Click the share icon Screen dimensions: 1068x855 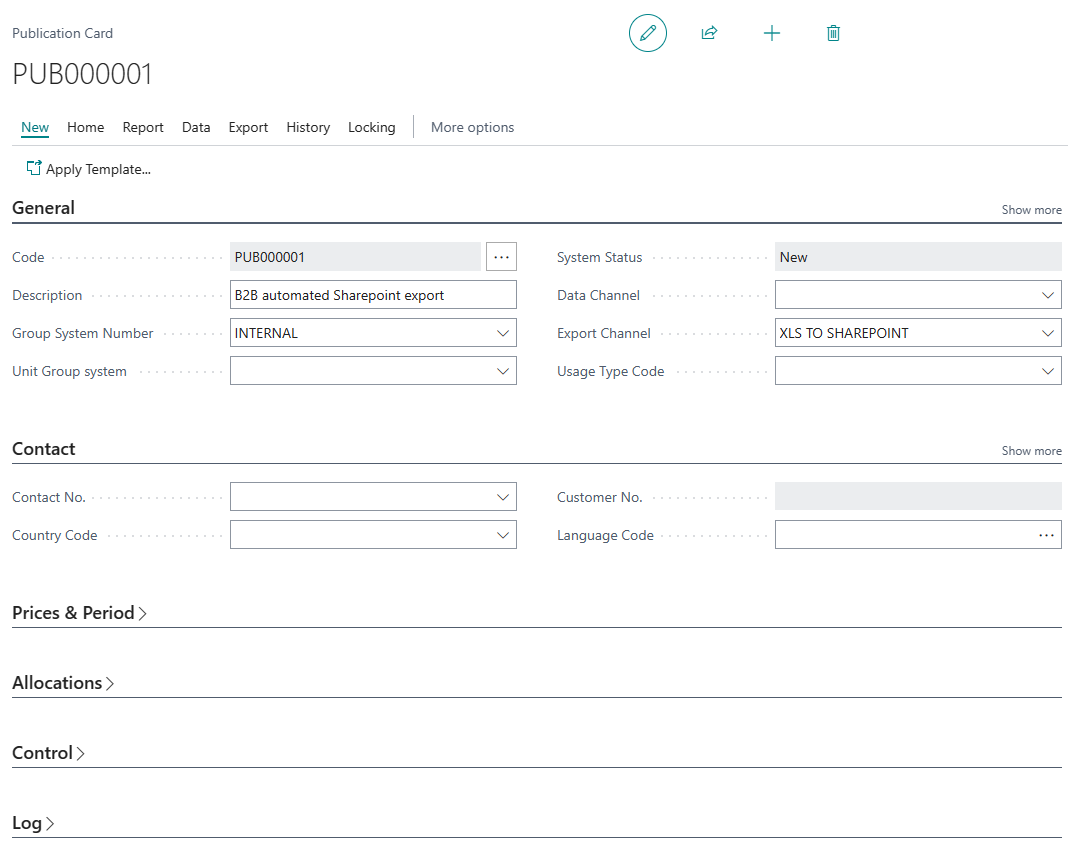(x=709, y=33)
